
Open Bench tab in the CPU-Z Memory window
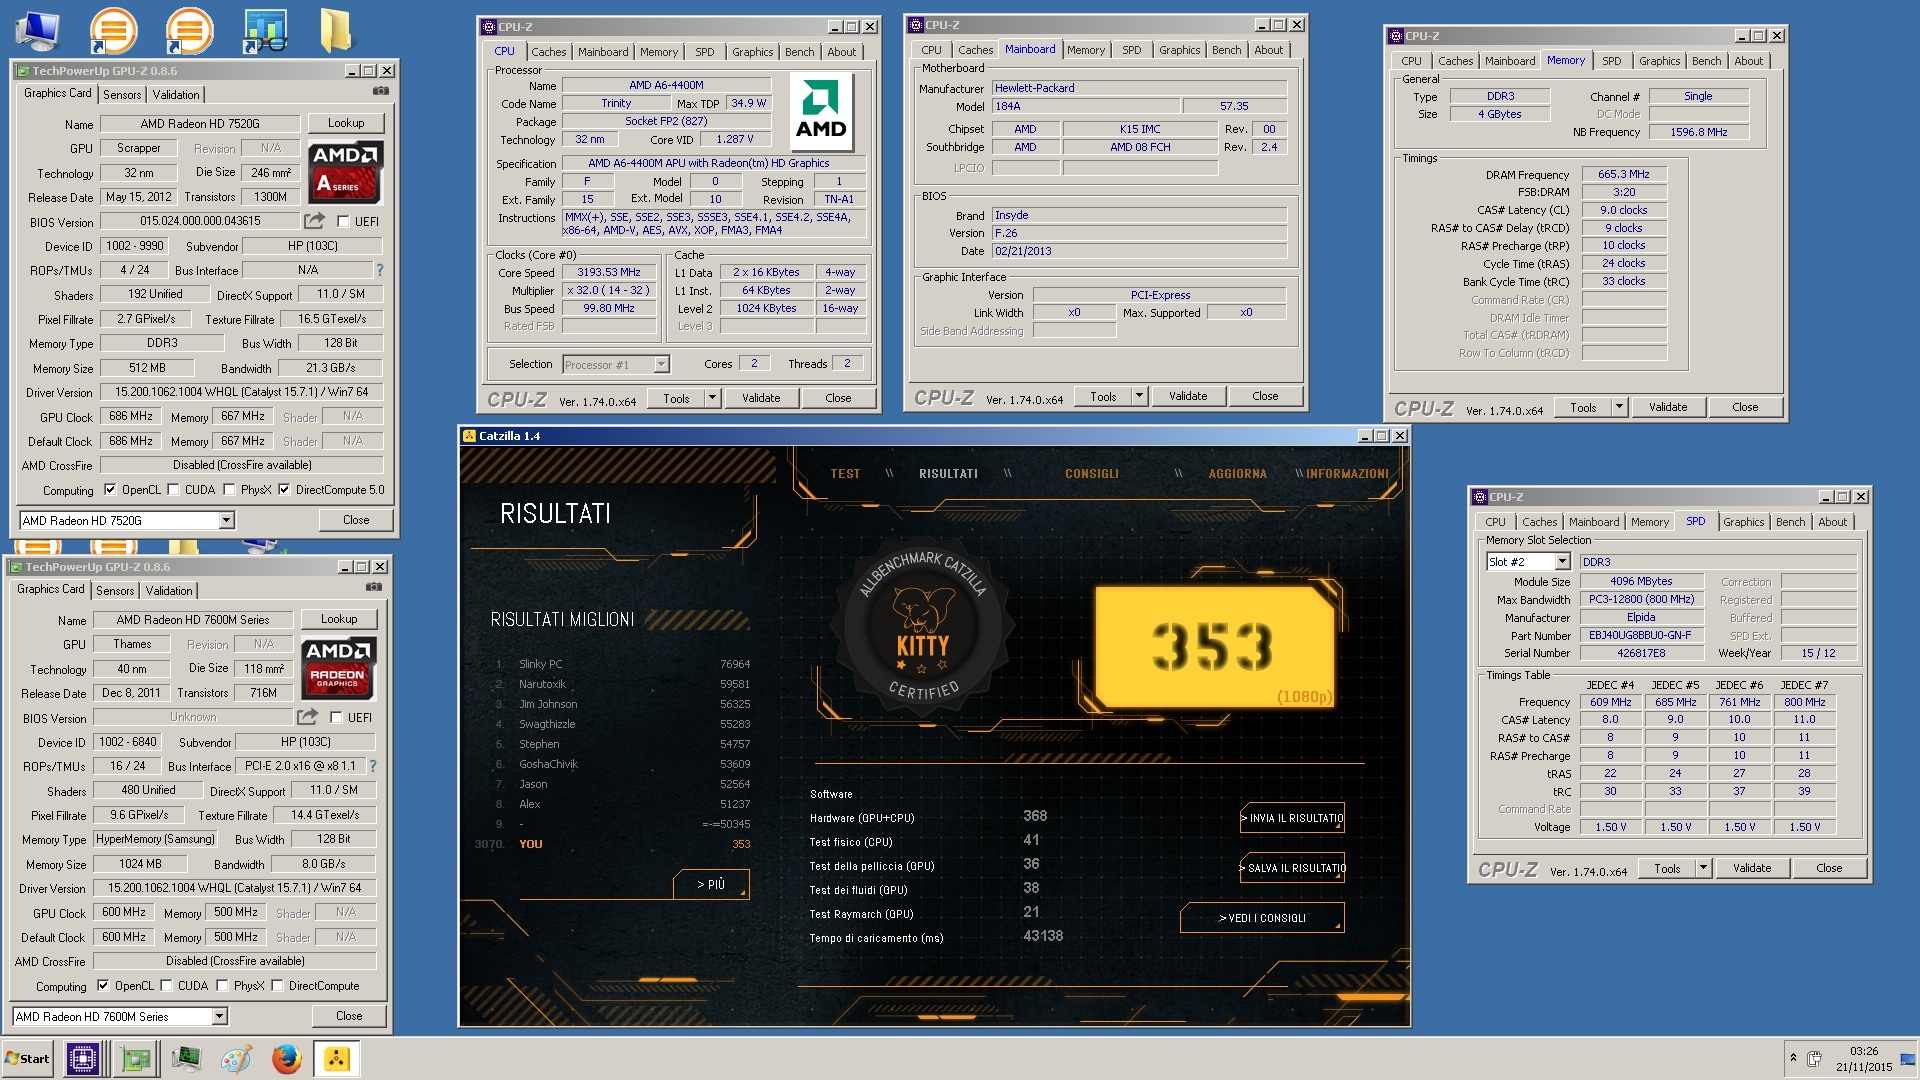[x=1706, y=61]
